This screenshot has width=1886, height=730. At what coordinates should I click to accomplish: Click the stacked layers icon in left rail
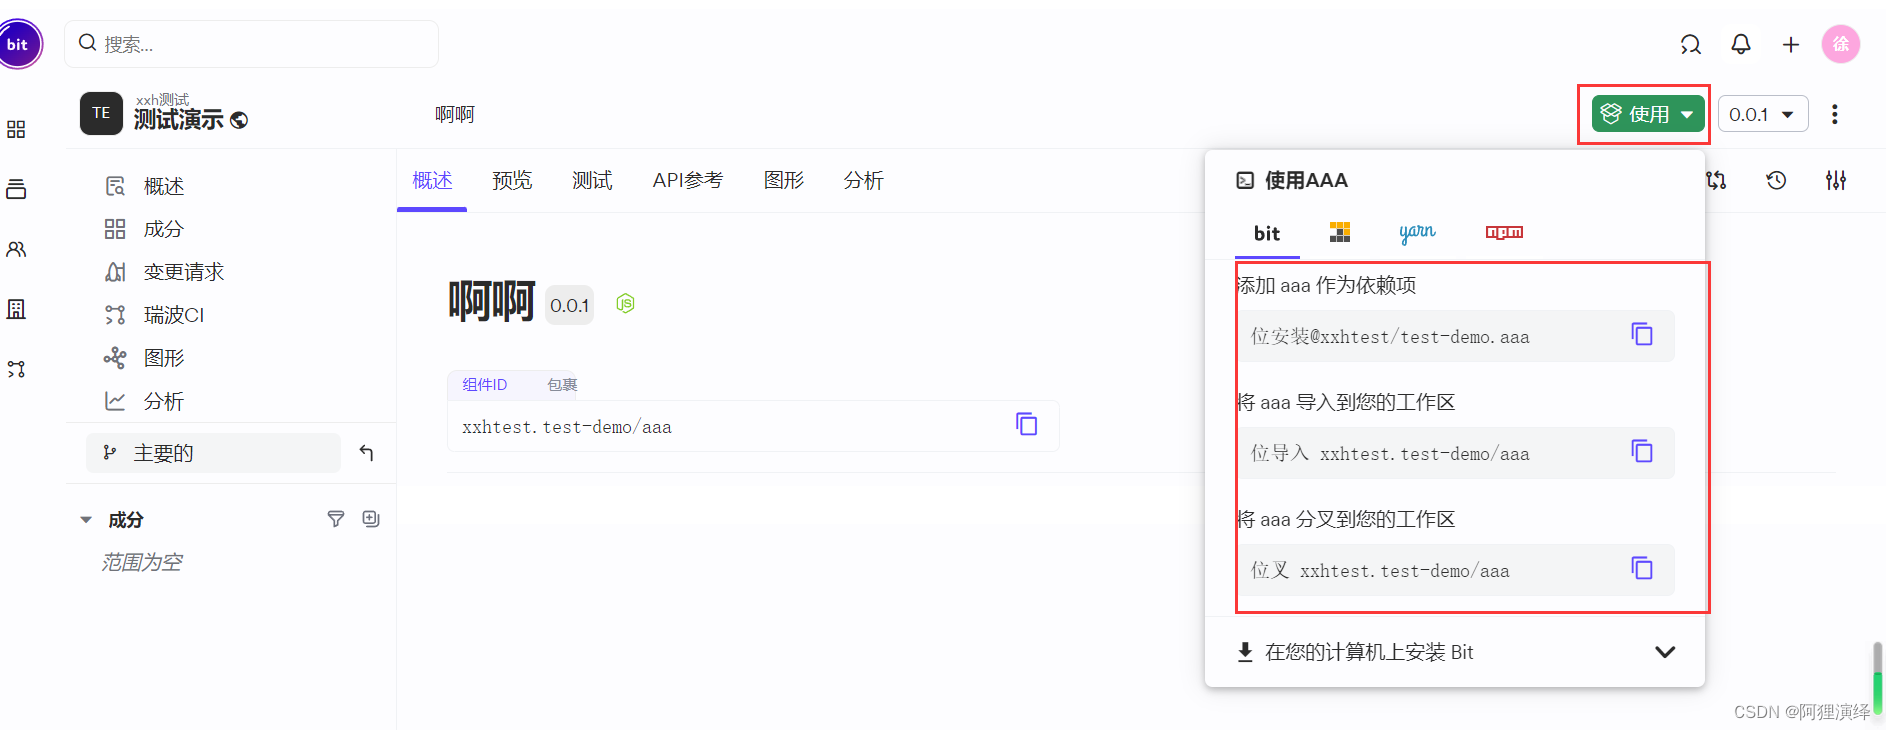tap(16, 189)
